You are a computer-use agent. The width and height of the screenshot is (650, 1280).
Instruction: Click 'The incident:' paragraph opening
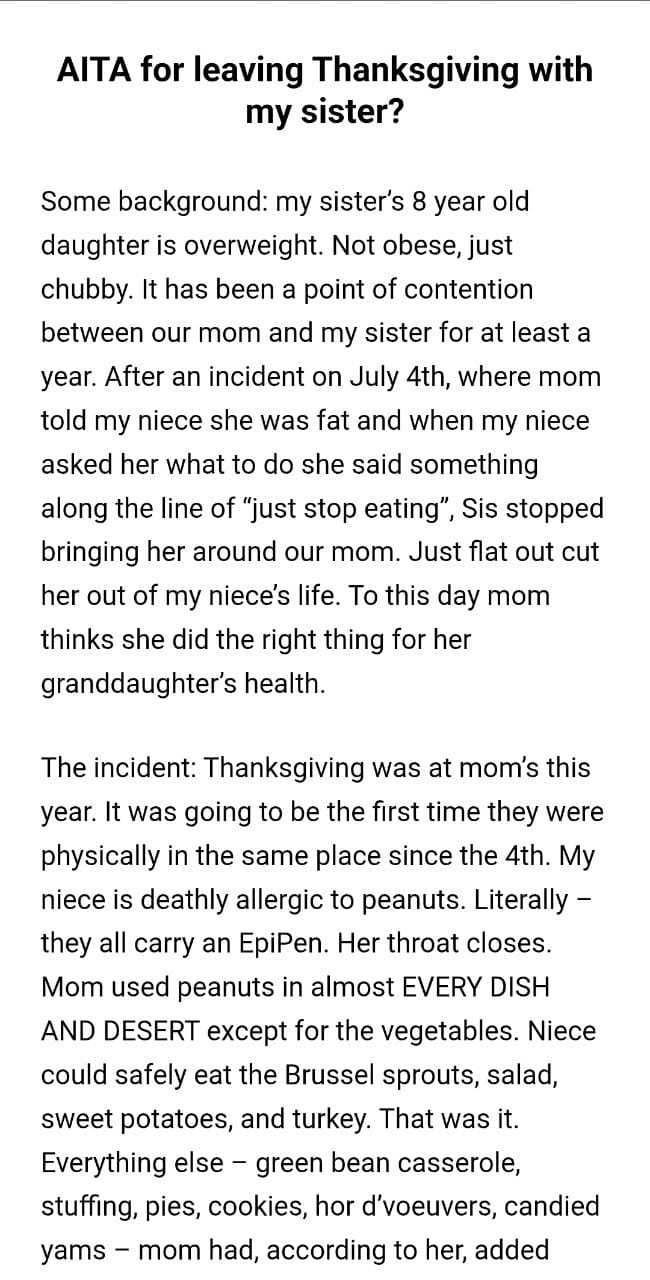click(119, 768)
